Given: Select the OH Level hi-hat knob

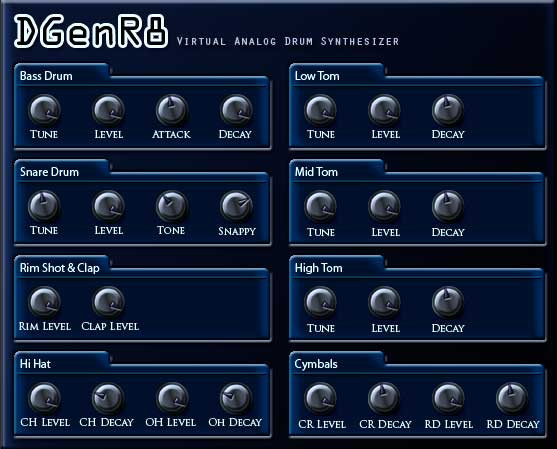Looking at the screenshot, I should [x=172, y=398].
